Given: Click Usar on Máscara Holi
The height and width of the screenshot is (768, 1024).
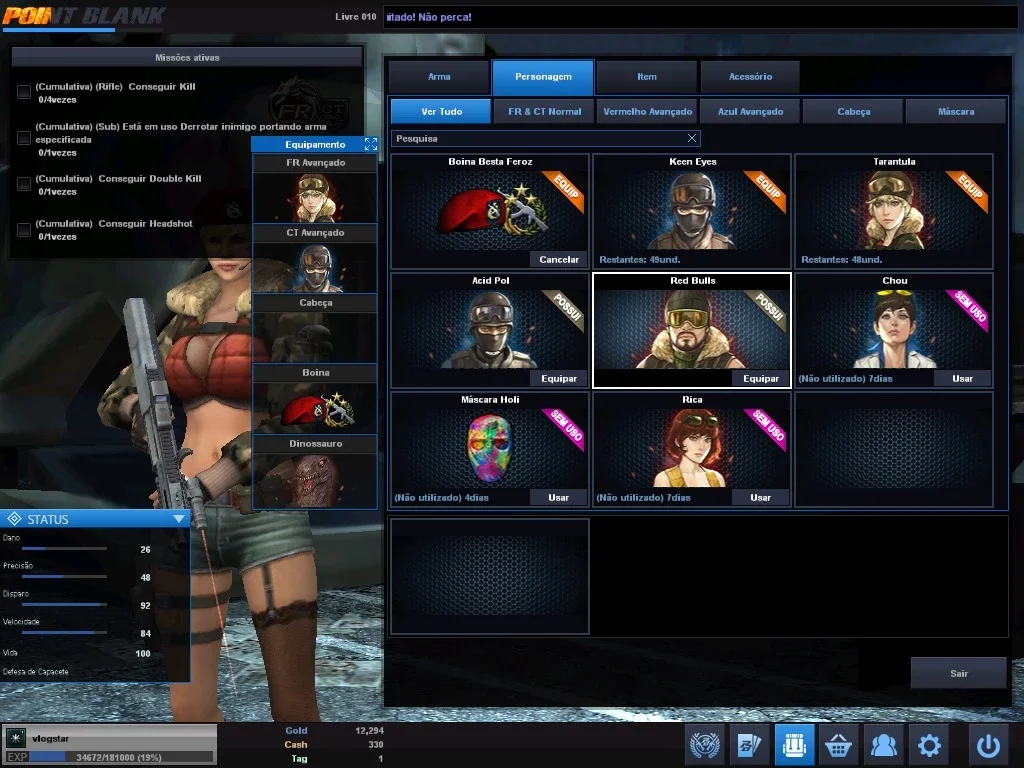Looking at the screenshot, I should pos(558,497).
